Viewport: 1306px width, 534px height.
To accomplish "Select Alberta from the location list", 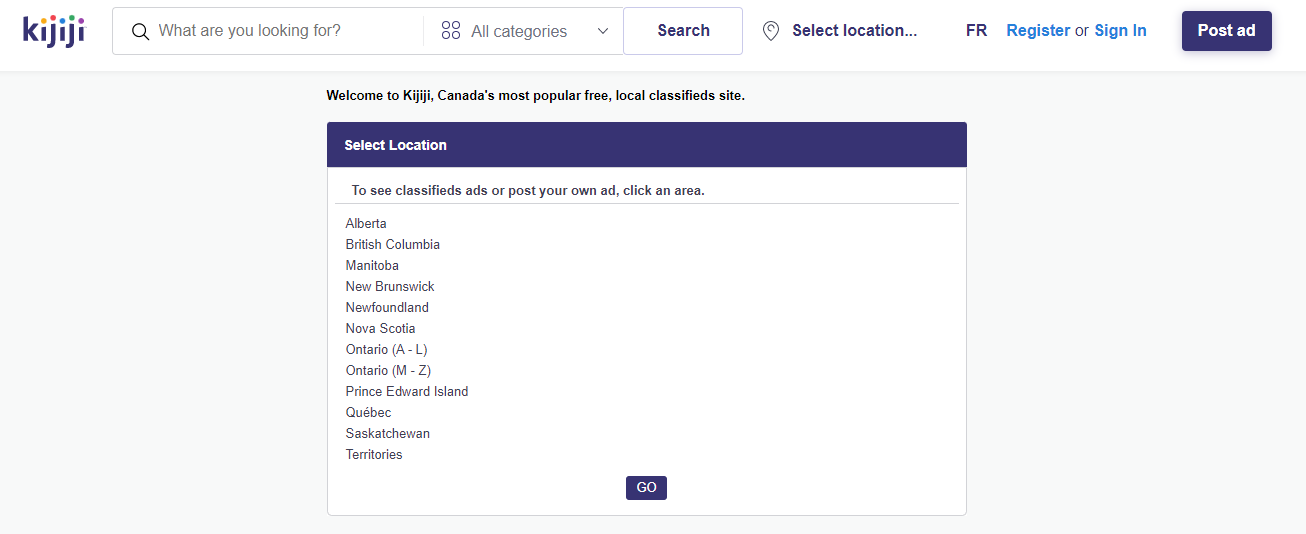I will click(366, 223).
